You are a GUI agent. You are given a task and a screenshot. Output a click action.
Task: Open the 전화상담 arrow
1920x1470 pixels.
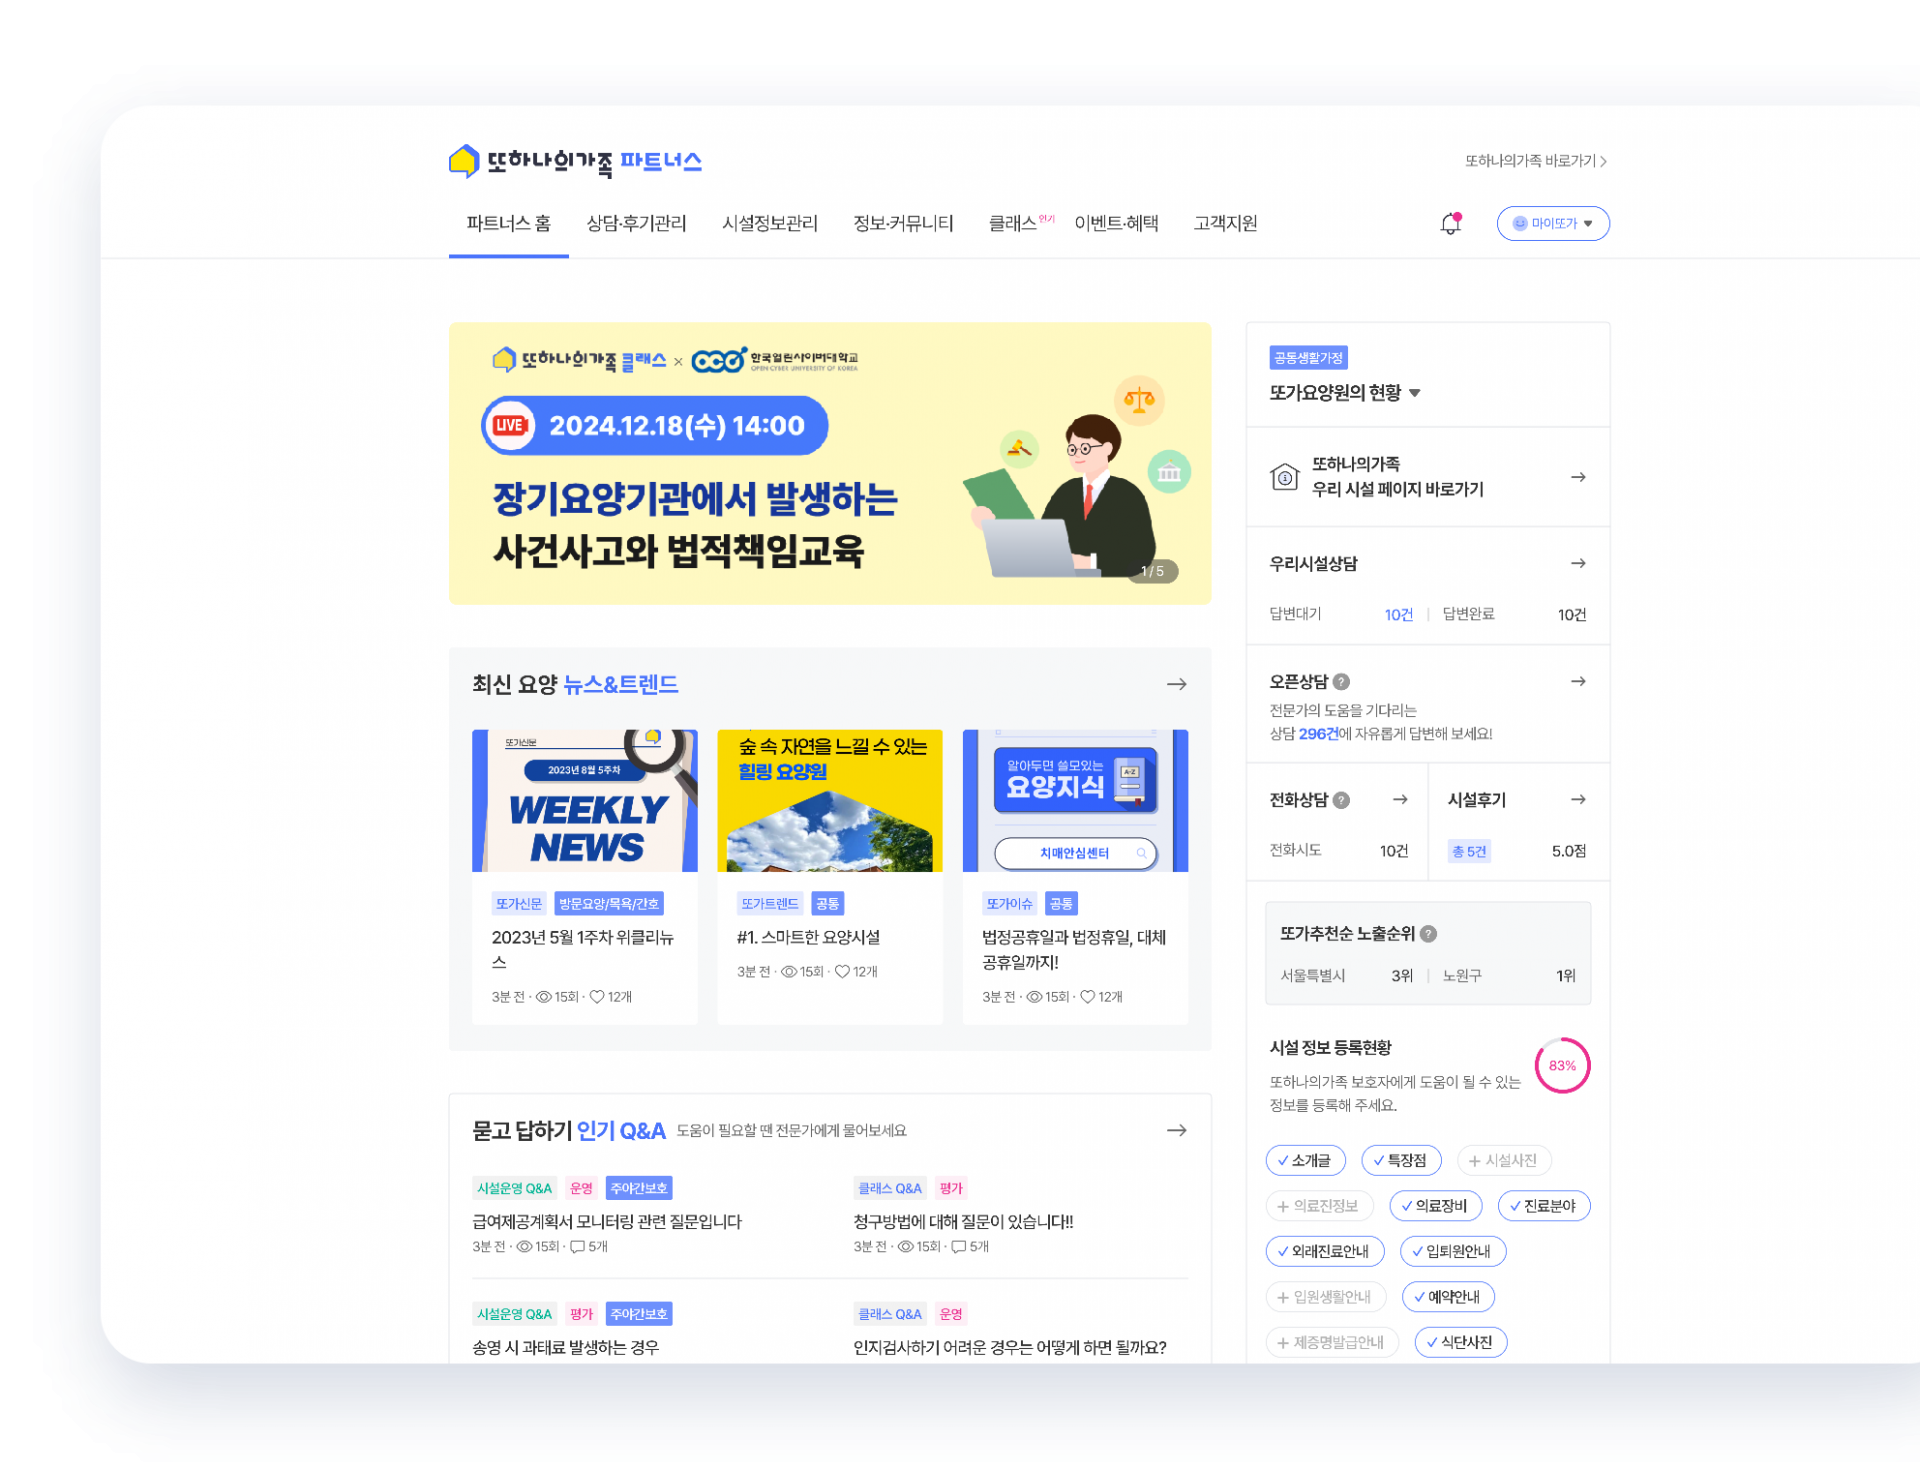pos(1400,799)
